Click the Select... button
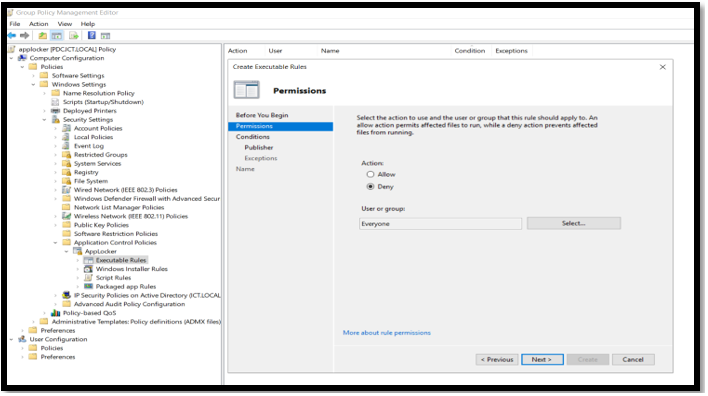This screenshot has height=396, width=708. [x=573, y=224]
